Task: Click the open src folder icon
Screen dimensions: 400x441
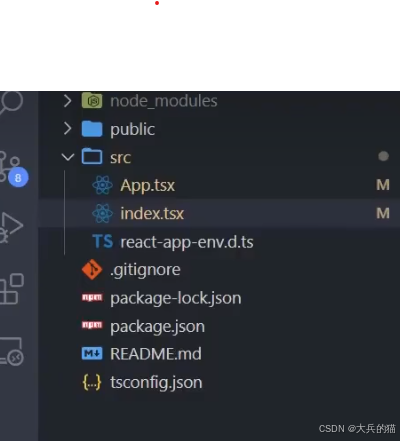Action: pos(92,156)
